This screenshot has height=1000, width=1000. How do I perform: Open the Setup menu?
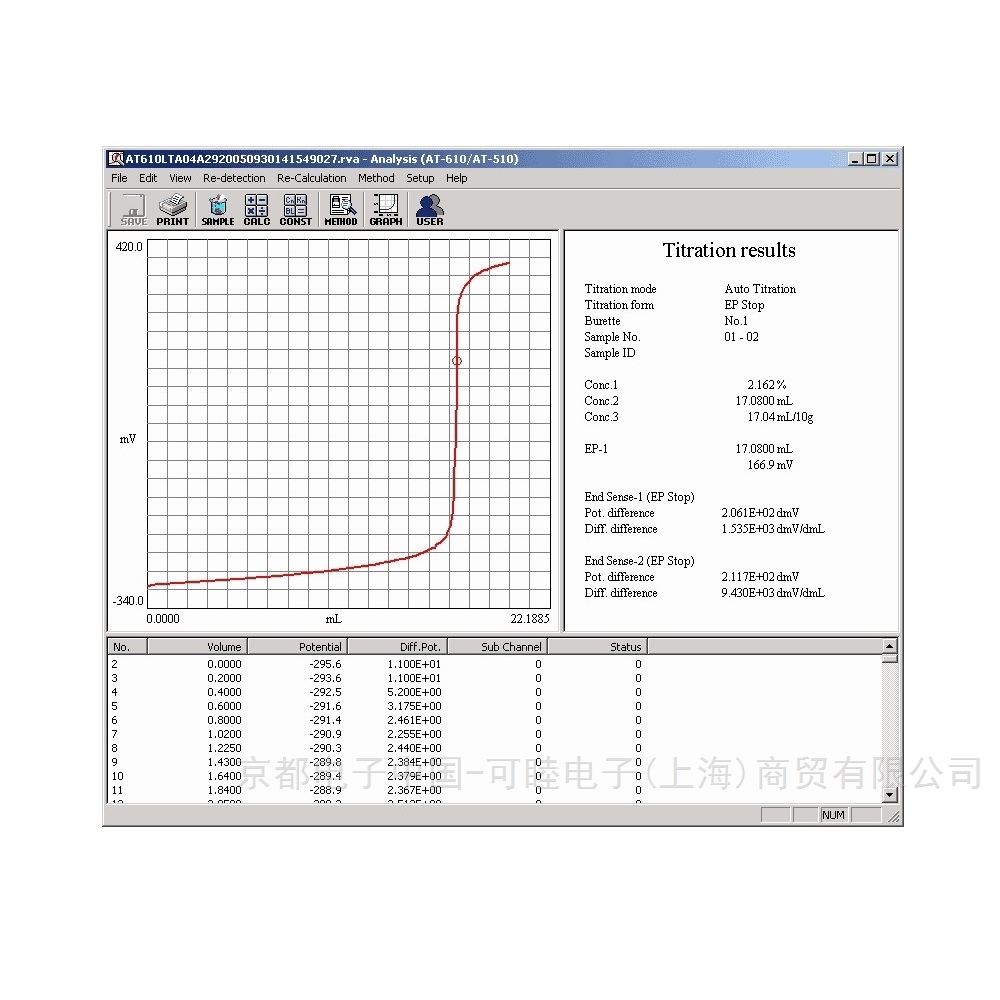tap(420, 178)
